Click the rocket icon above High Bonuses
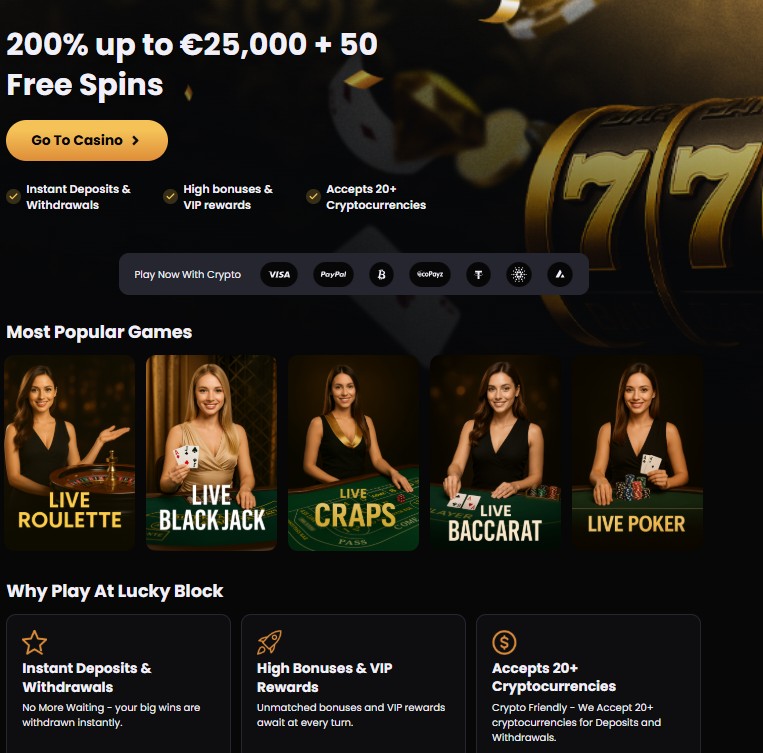 pyautogui.click(x=270, y=643)
